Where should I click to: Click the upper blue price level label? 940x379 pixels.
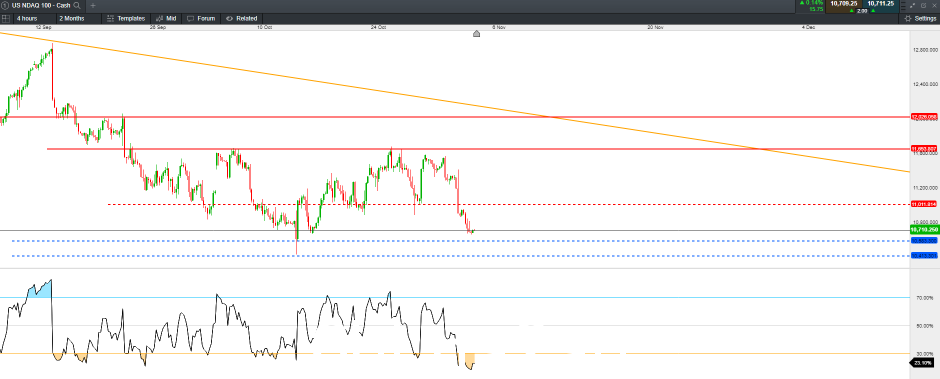coord(924,240)
